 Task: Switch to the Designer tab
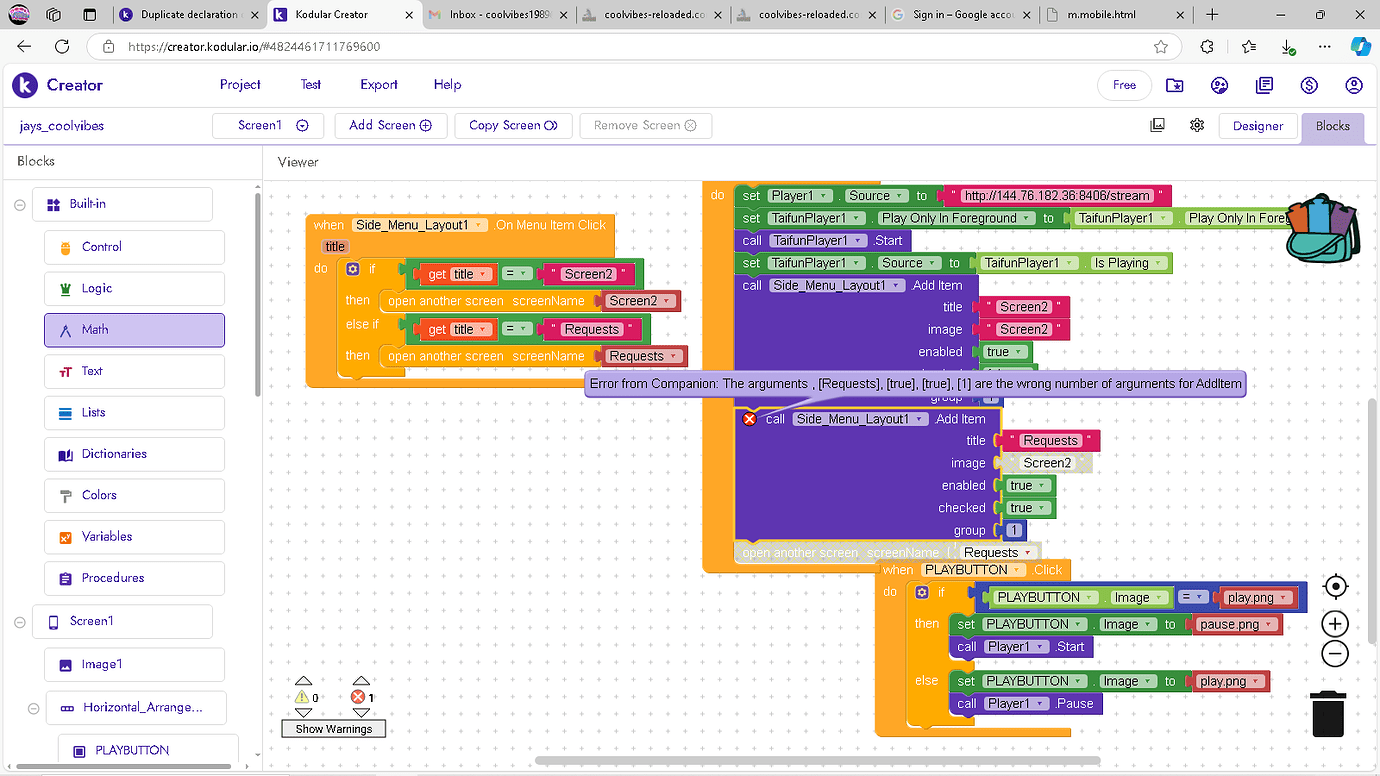(1258, 127)
